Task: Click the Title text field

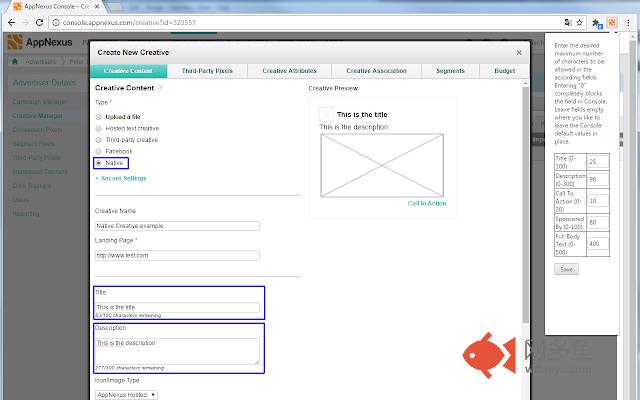Action: 177,307
